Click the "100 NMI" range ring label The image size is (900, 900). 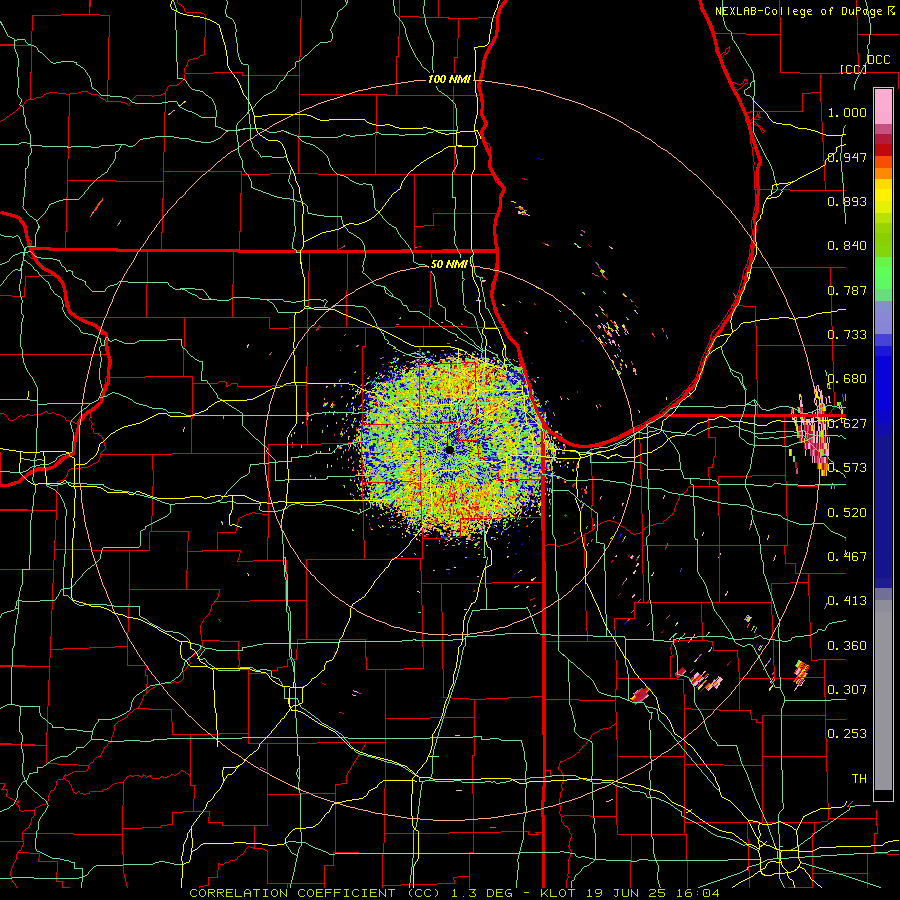click(449, 79)
